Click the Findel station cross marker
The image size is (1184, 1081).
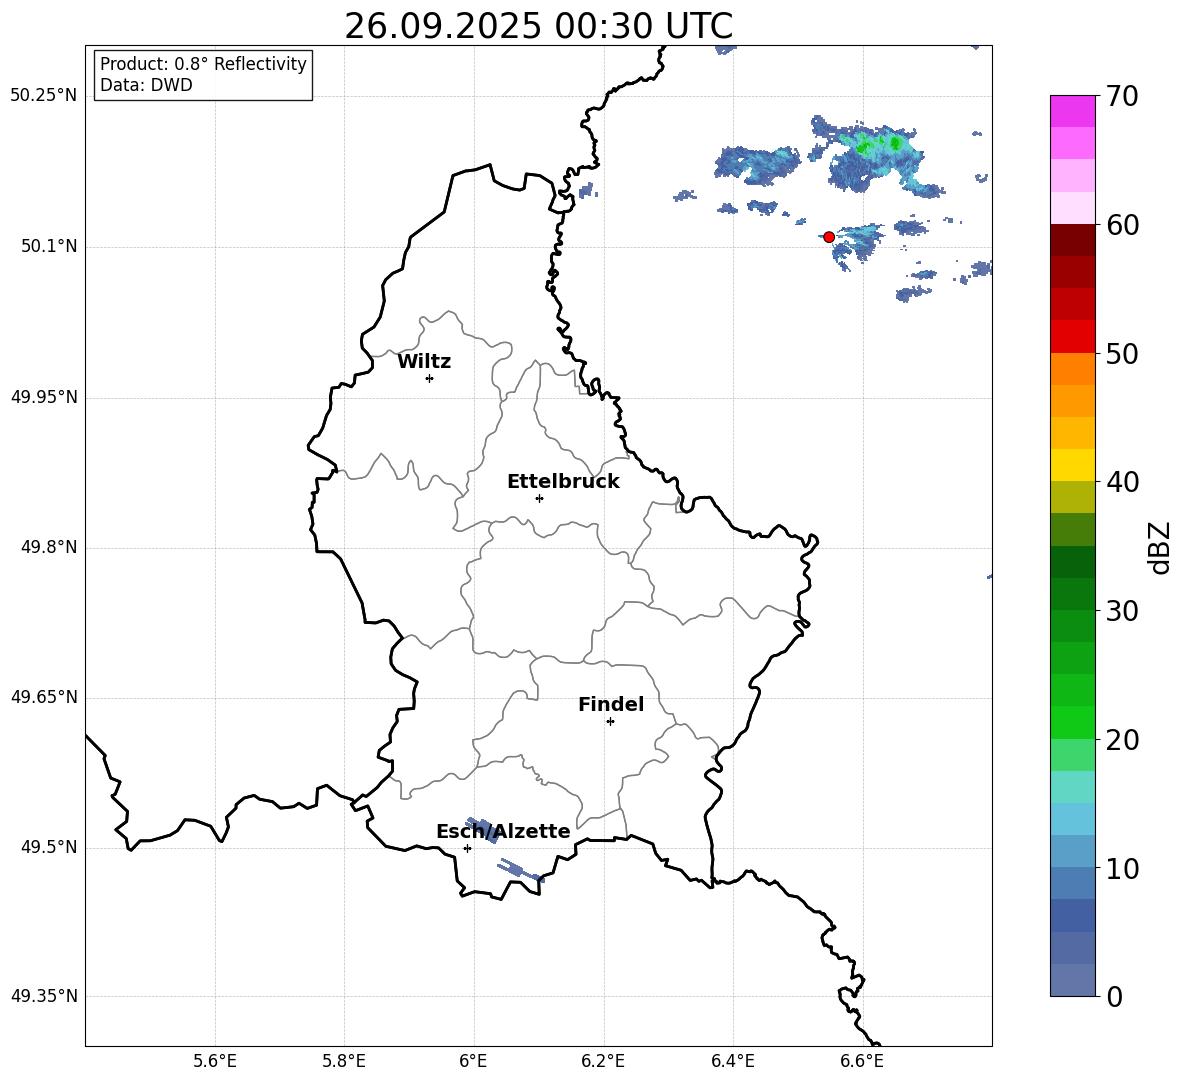[610, 722]
